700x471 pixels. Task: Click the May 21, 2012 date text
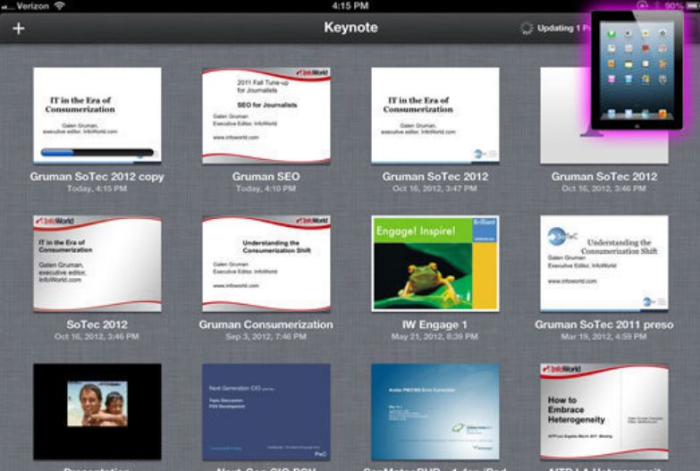click(435, 337)
